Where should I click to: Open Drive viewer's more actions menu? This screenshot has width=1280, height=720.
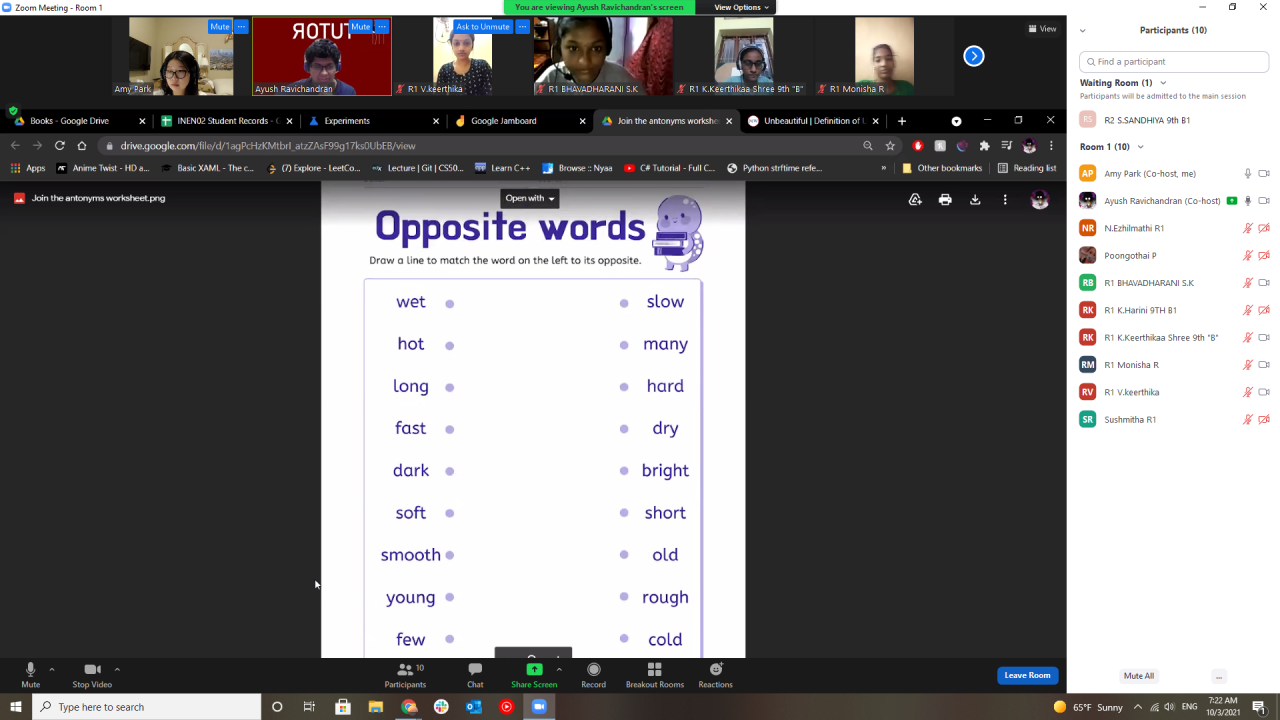1005,199
